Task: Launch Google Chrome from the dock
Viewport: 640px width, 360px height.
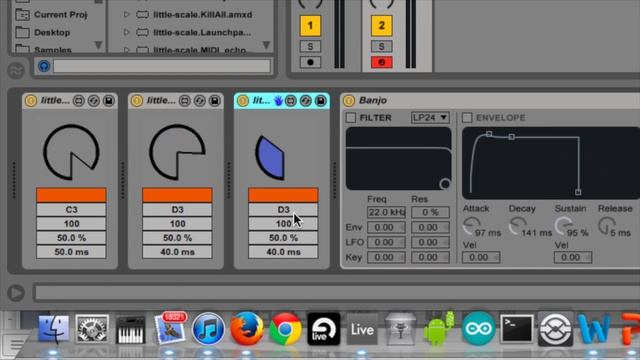Action: pos(285,329)
